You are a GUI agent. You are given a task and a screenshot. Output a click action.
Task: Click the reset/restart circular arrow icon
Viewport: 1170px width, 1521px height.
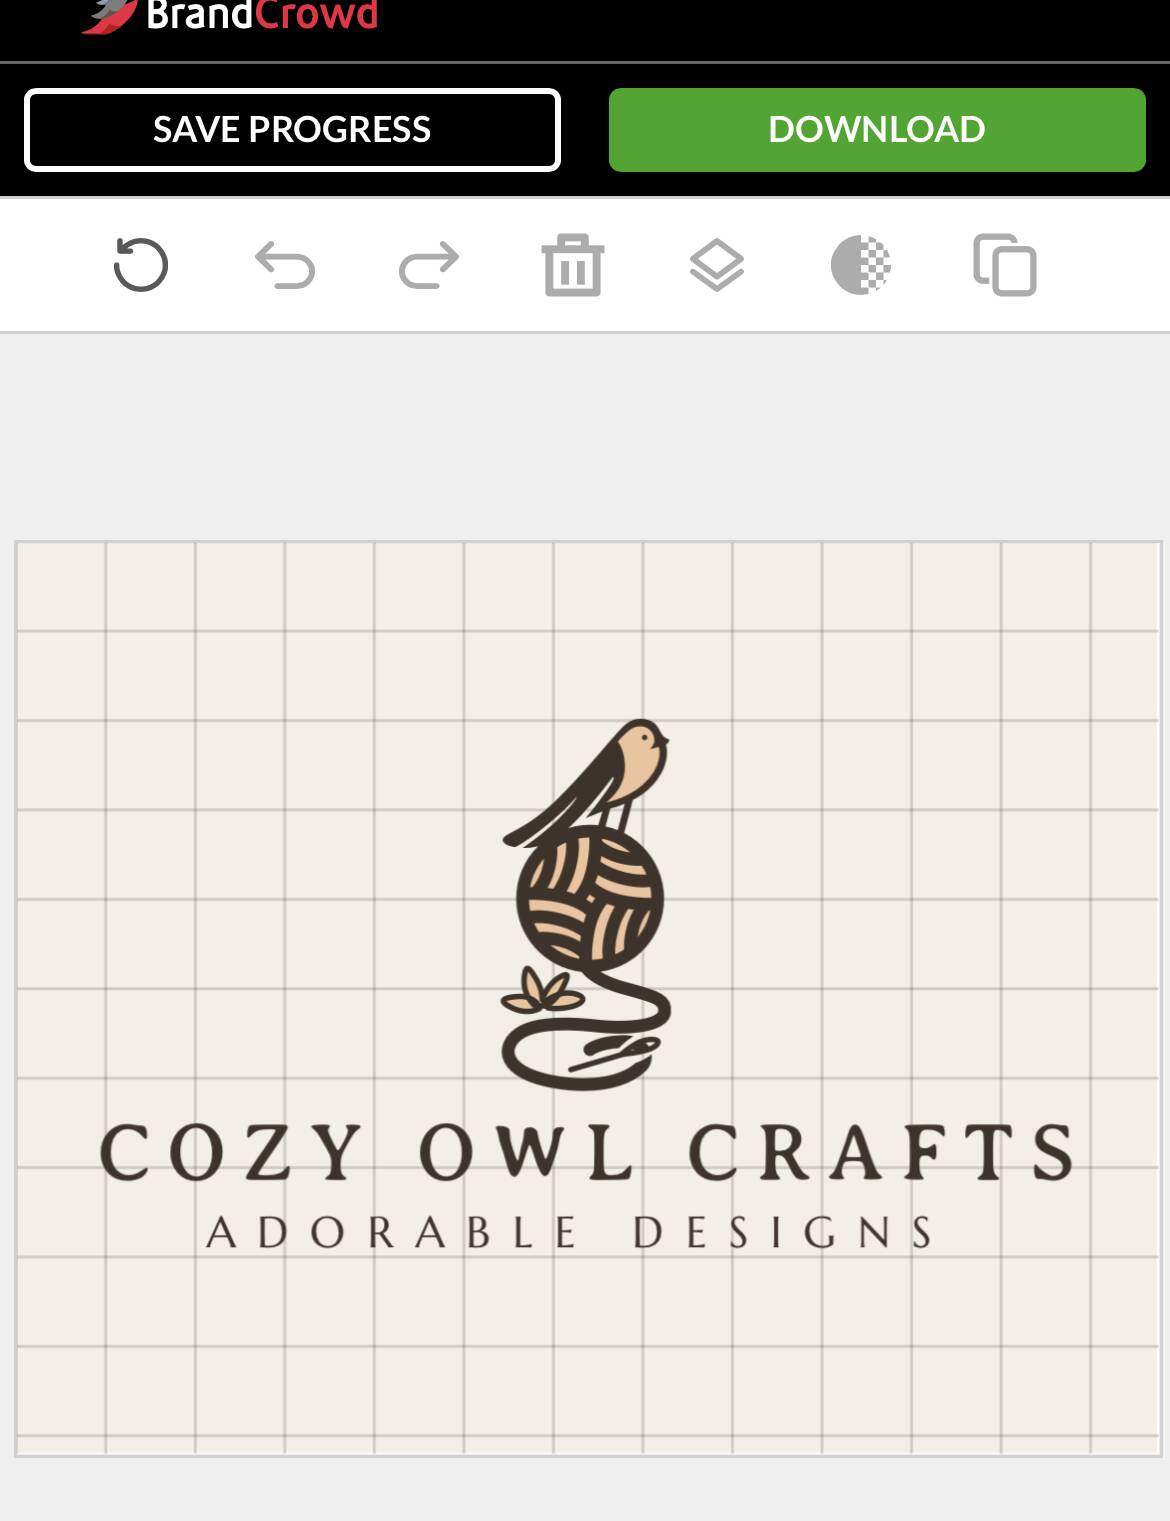pos(141,265)
